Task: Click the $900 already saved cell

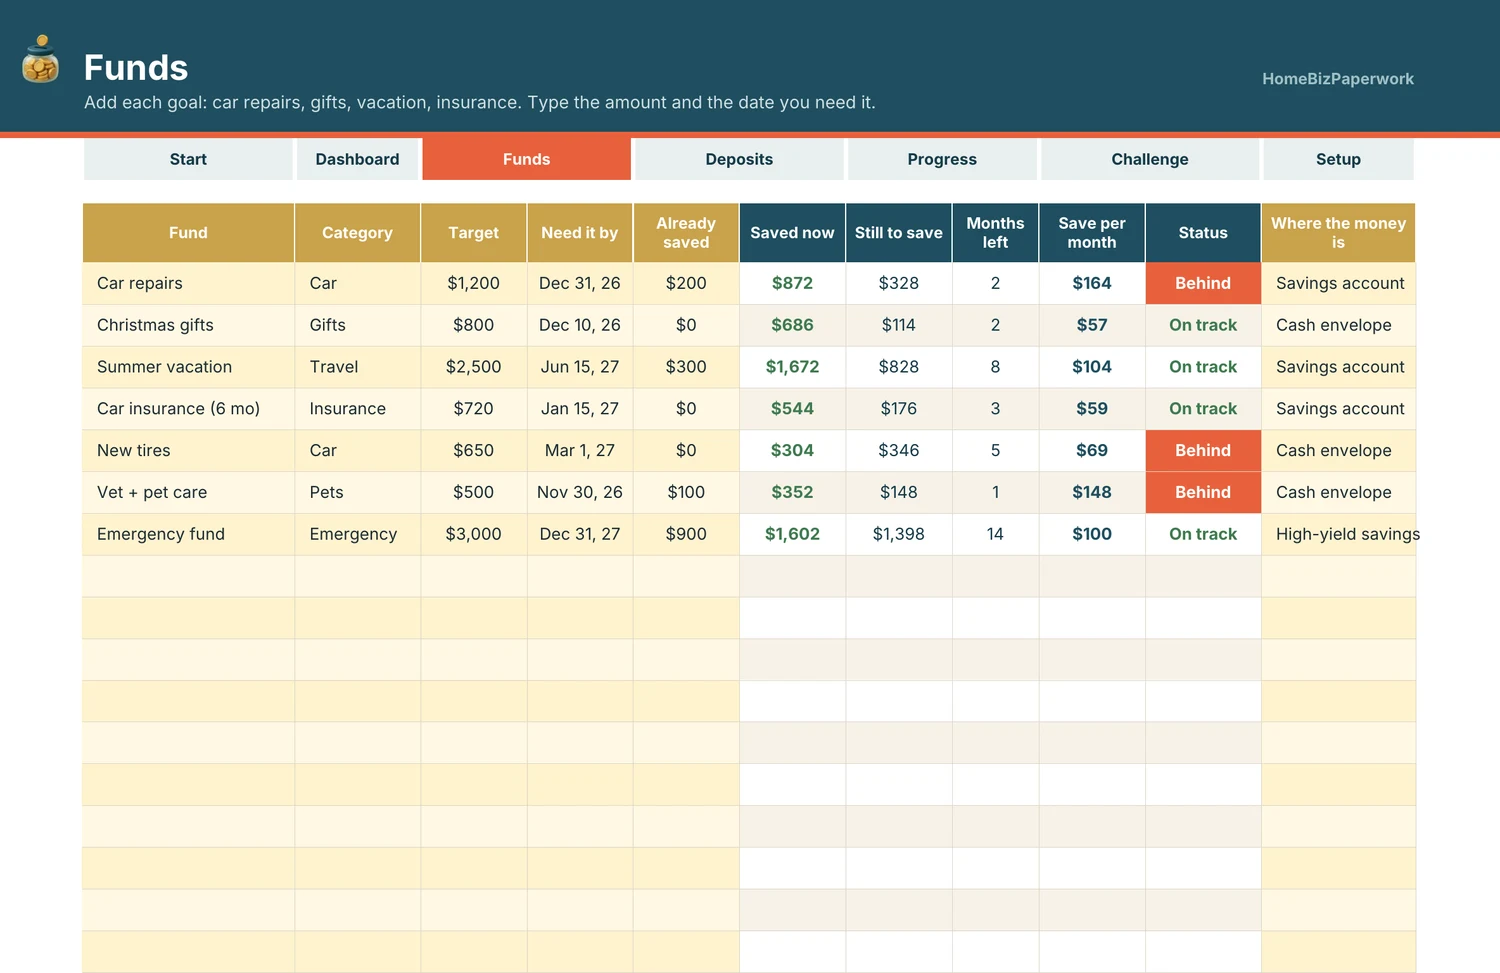Action: 686,534
